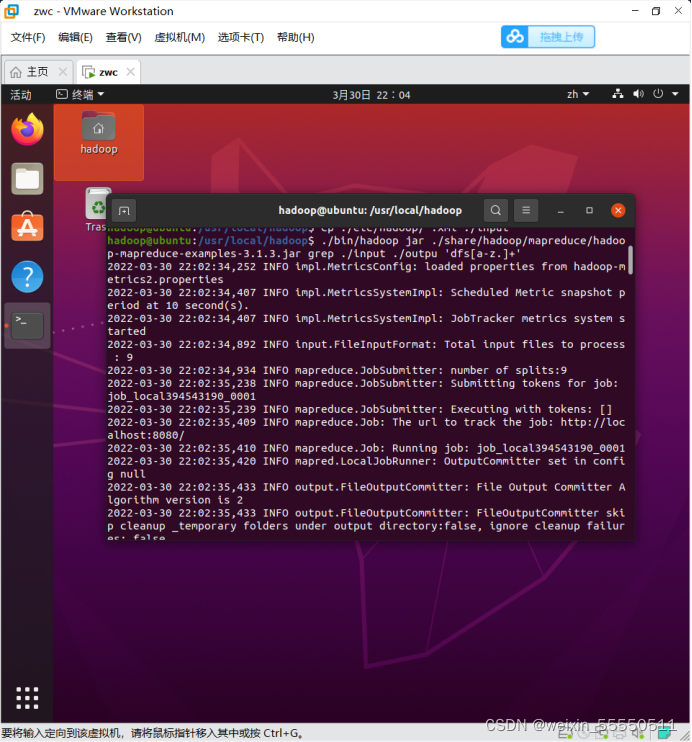Launch Ubuntu Software from the dock

point(27,227)
